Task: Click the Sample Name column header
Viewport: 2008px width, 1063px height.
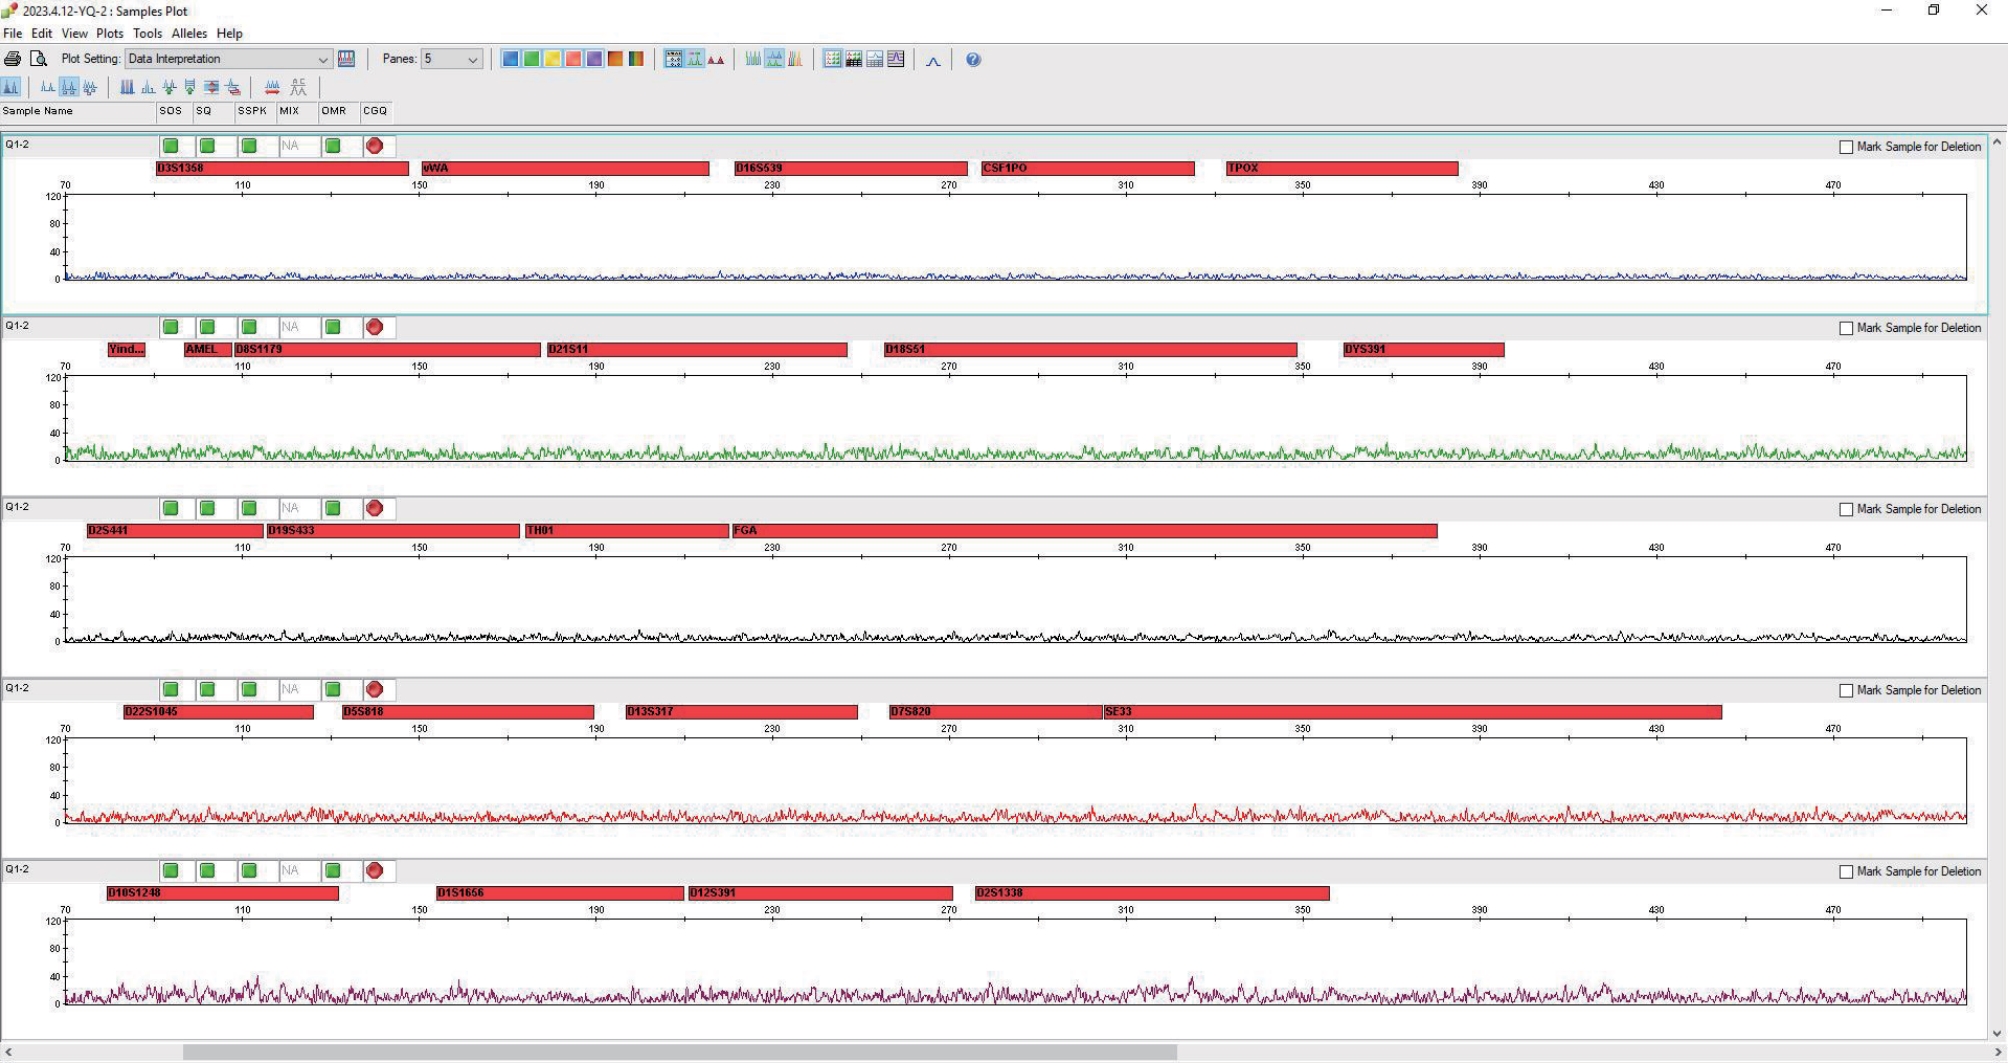Action: [78, 112]
